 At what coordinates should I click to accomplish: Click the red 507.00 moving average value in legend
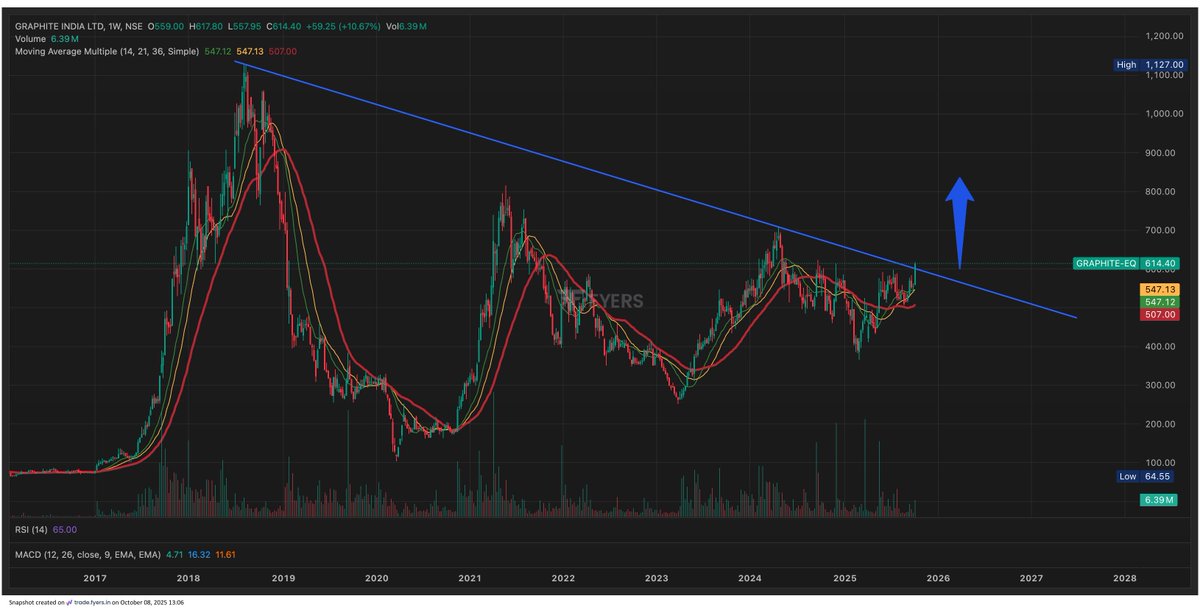pyautogui.click(x=282, y=52)
